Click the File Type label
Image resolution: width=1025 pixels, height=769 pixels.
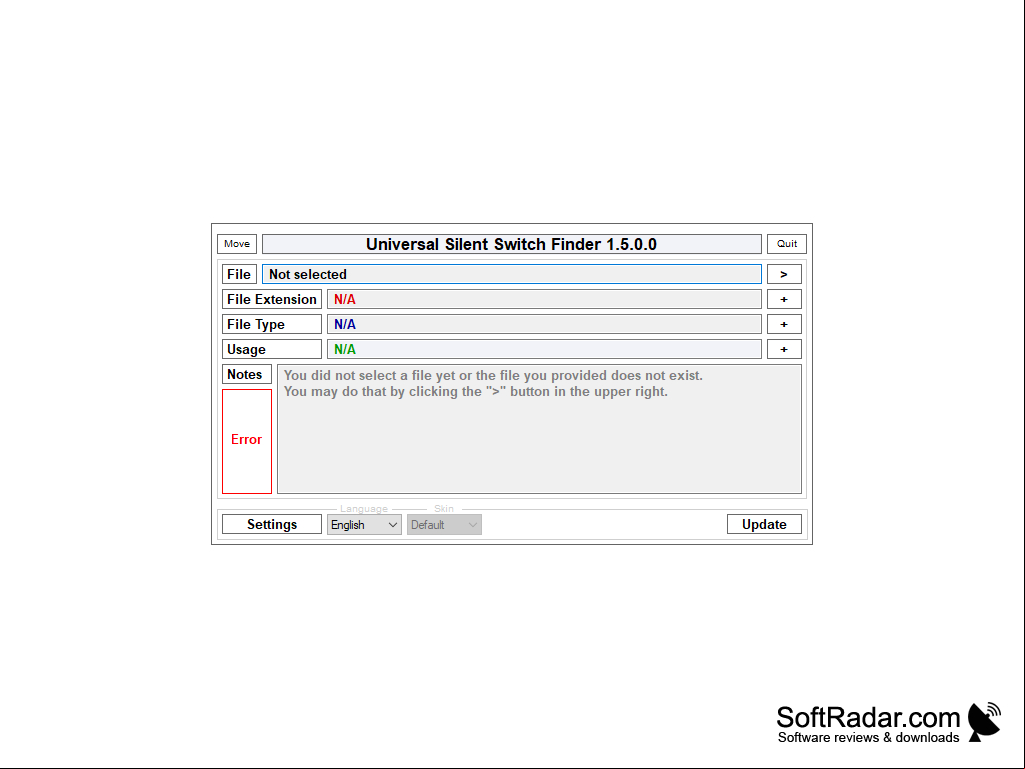[272, 324]
